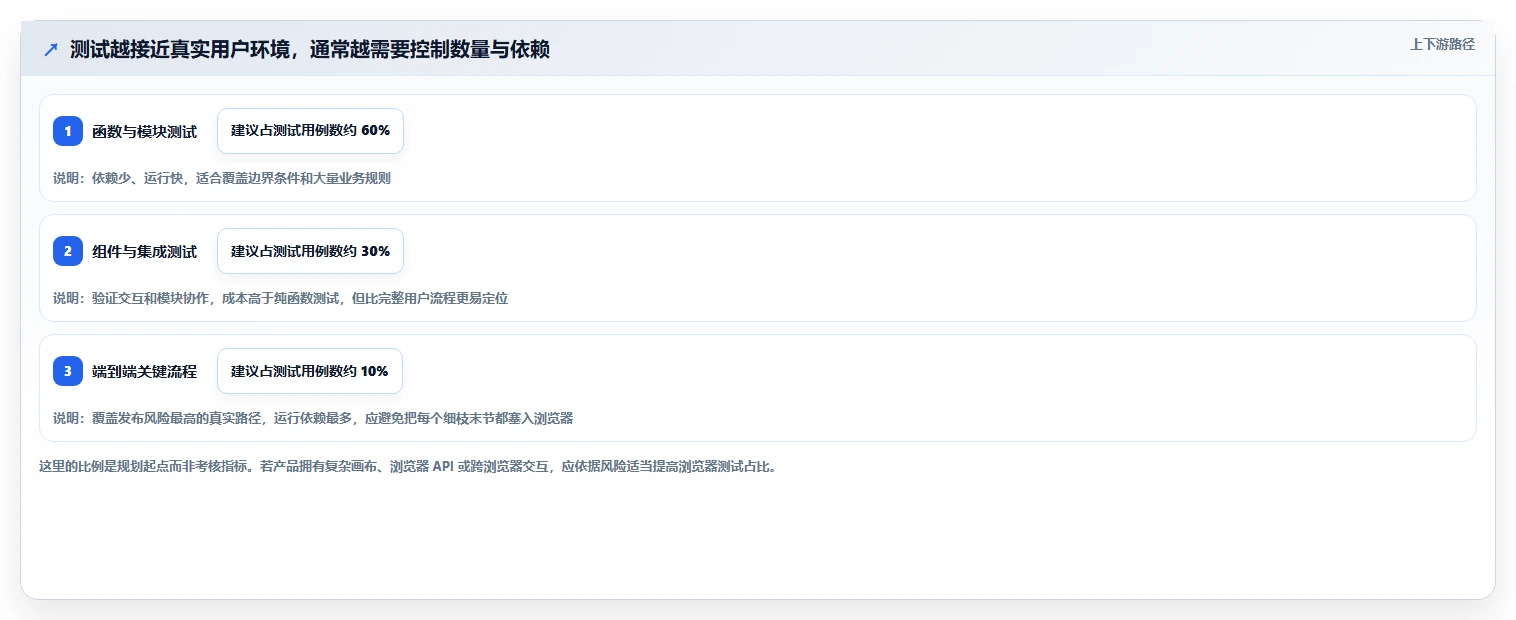
Task: Click the diagonal arrow icon beside the title
Action: click(x=51, y=49)
